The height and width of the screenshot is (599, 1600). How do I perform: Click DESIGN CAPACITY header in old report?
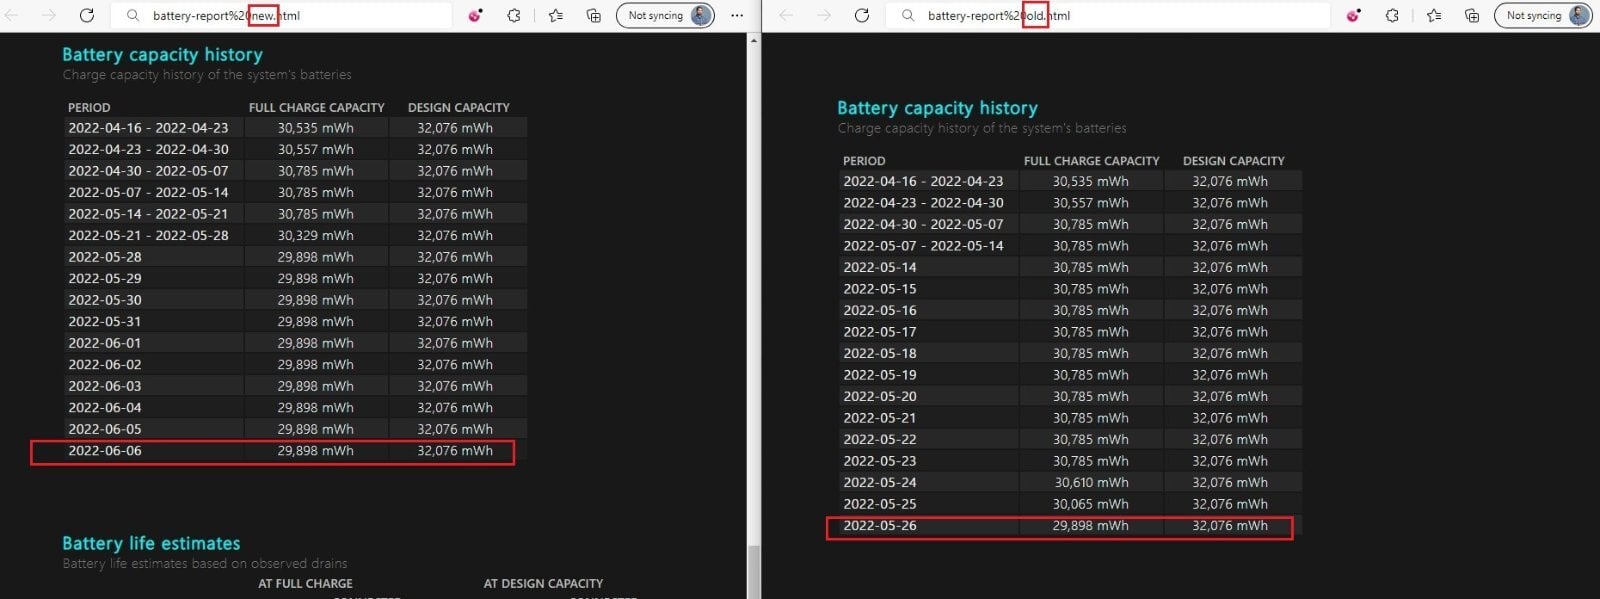(x=1233, y=161)
